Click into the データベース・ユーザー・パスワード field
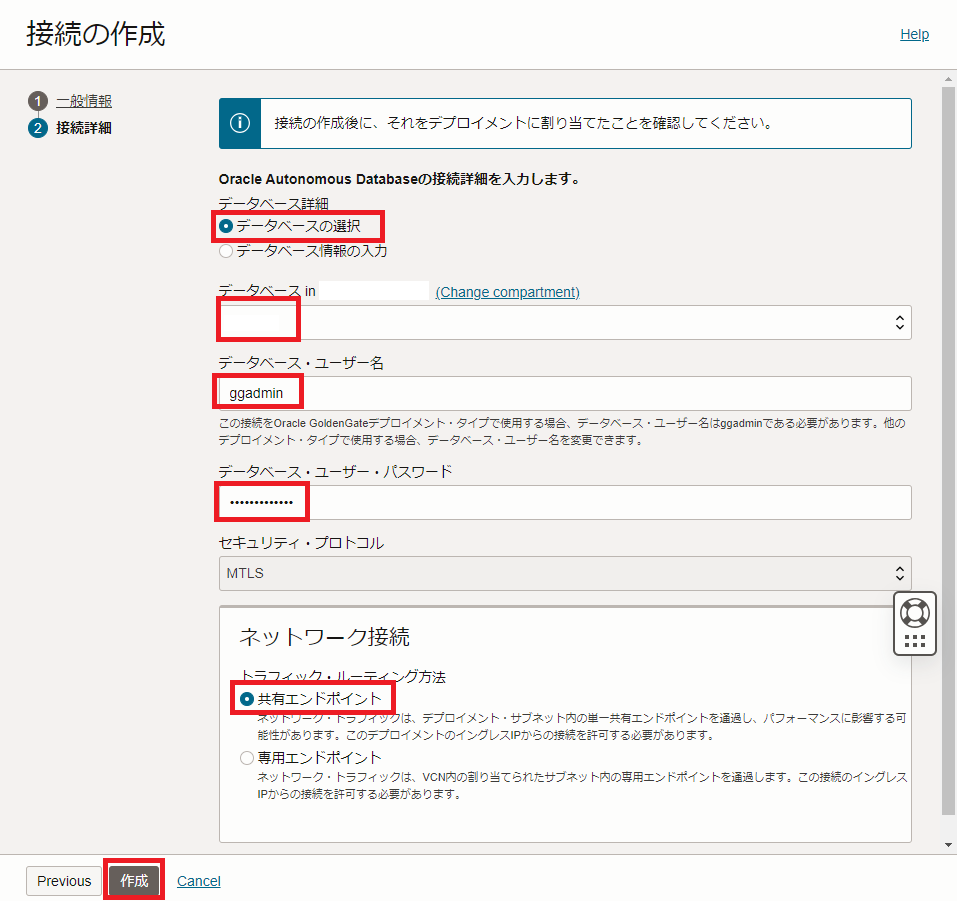 (565, 502)
